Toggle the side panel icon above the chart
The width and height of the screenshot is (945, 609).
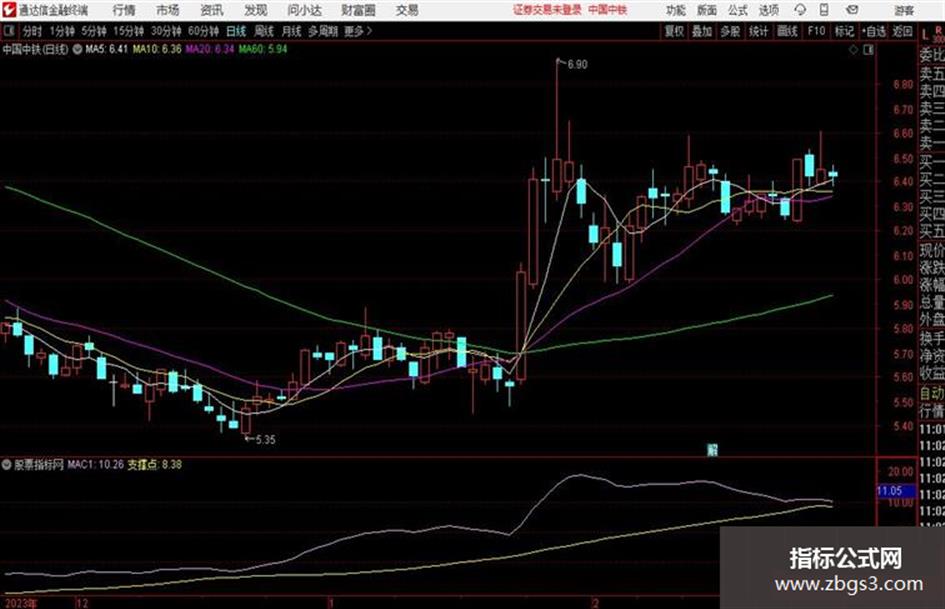[868, 50]
